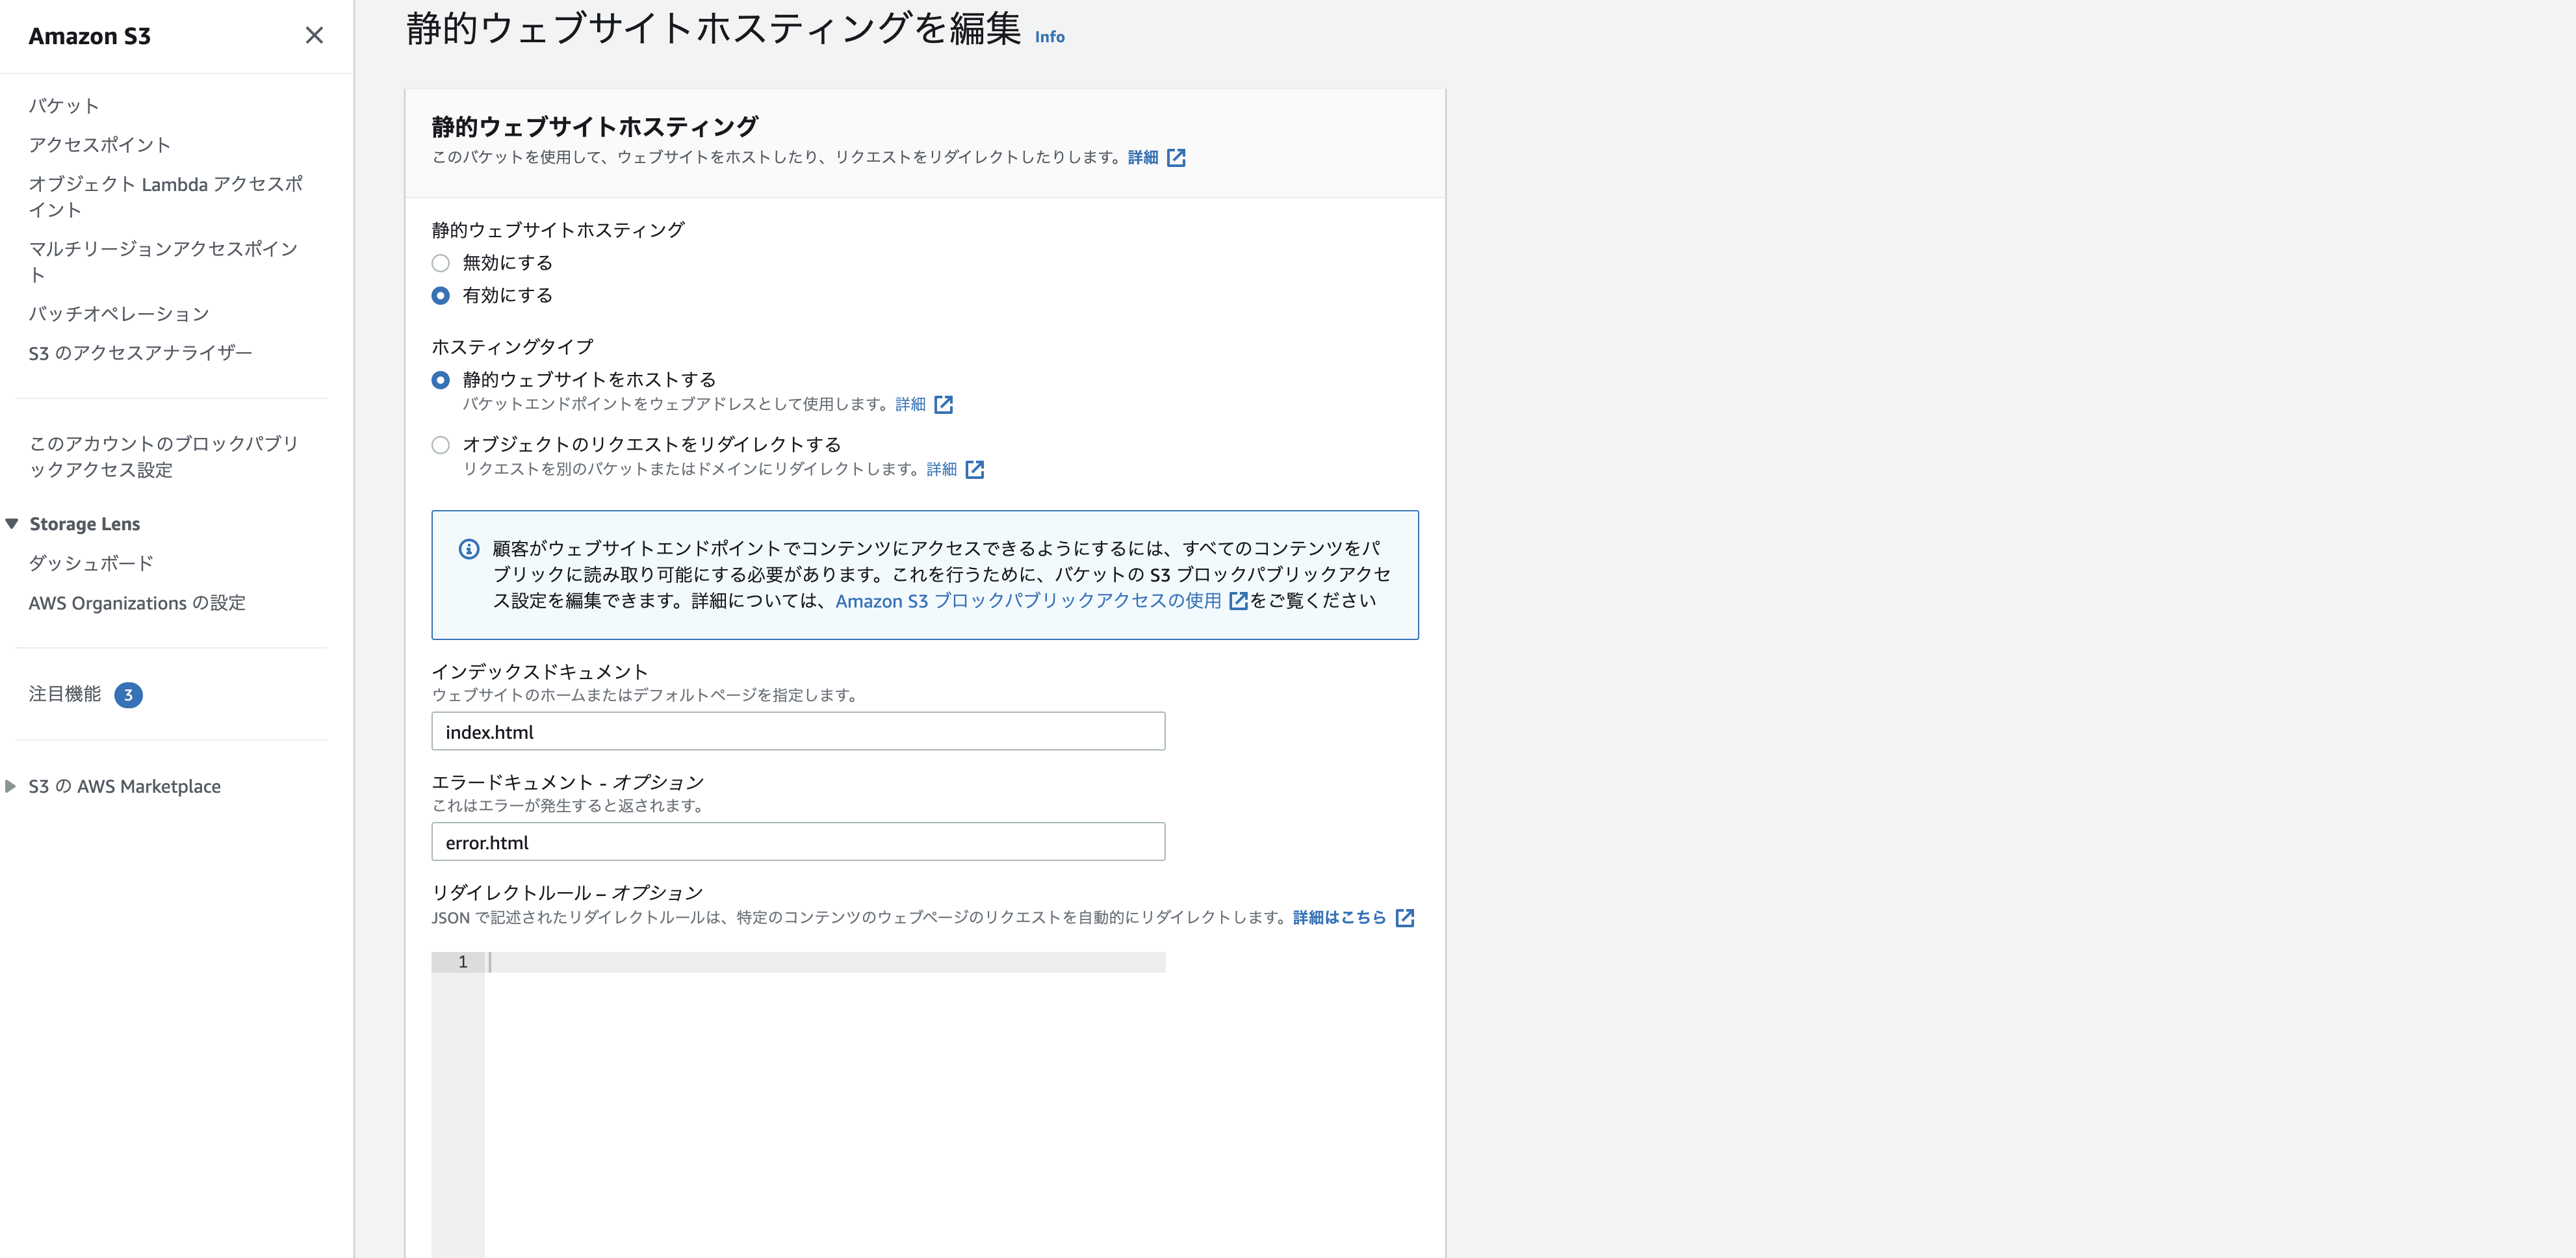The image size is (2576, 1258).
Task: Click the 注目機能 badge number 3
Action: 128,695
